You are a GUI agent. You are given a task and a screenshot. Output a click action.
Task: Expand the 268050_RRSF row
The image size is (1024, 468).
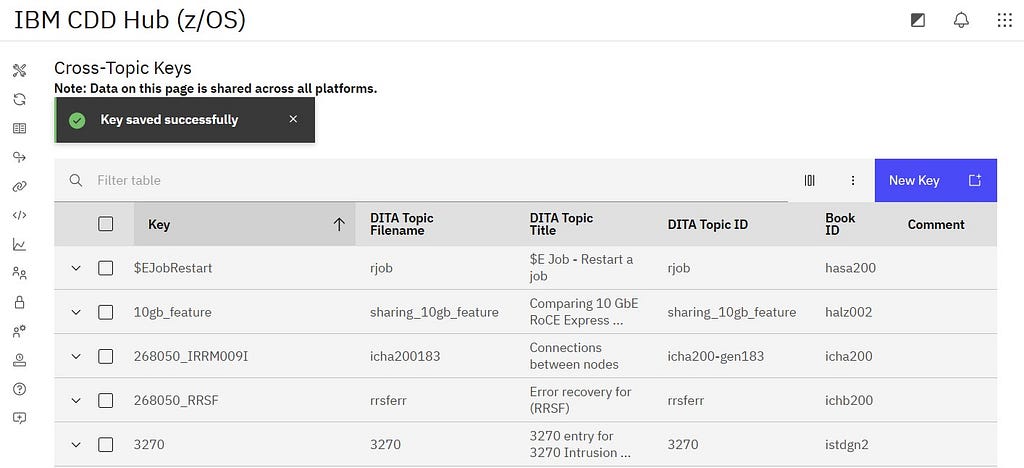(75, 400)
